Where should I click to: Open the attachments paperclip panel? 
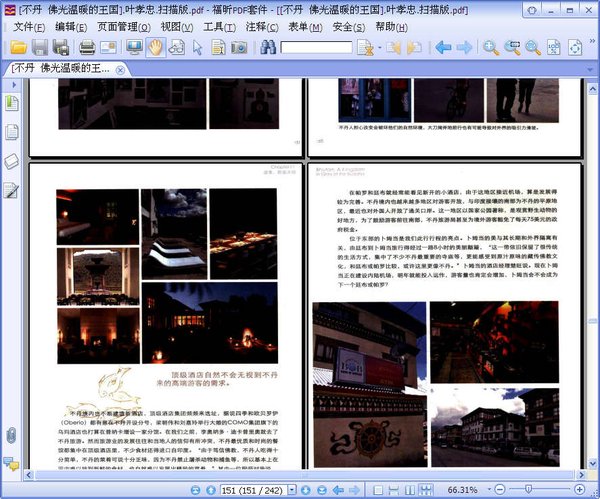(11, 435)
